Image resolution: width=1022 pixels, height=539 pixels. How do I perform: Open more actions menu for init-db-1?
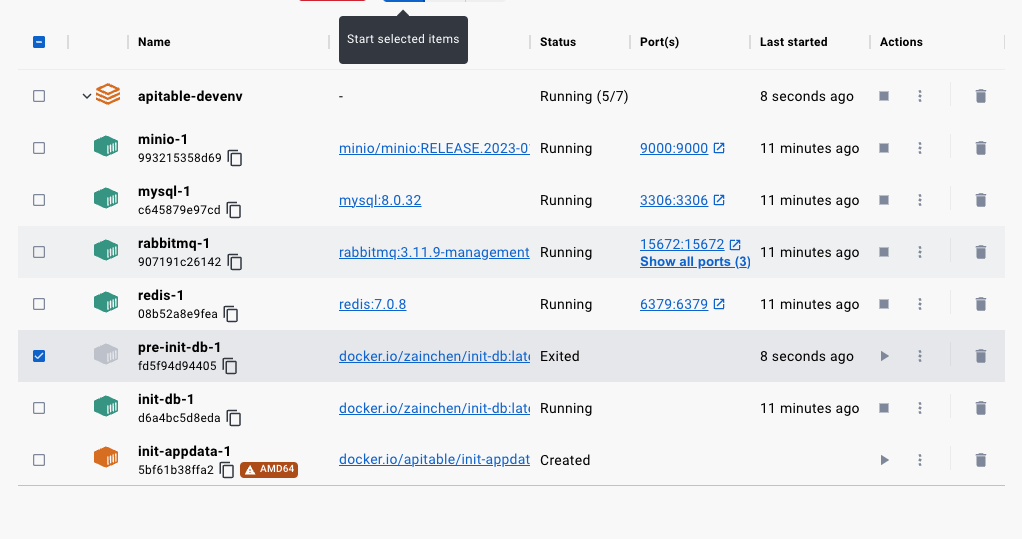[x=920, y=408]
